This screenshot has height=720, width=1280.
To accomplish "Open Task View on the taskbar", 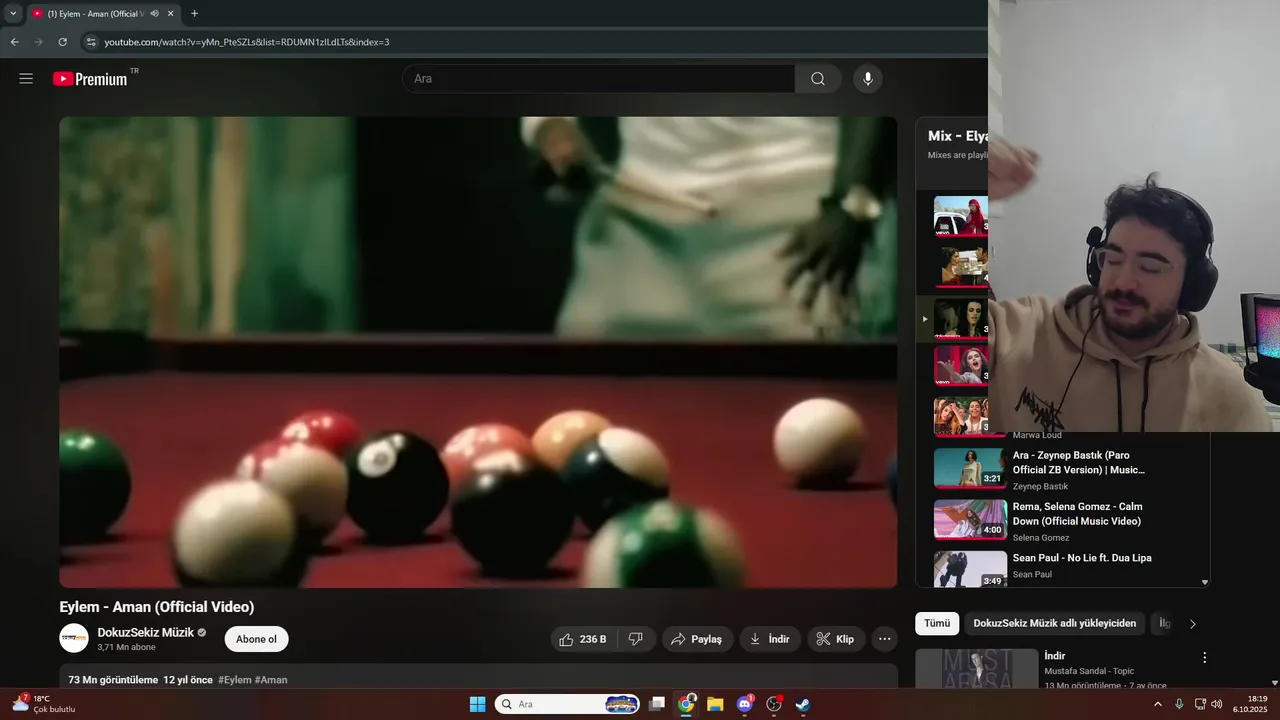I will (657, 704).
